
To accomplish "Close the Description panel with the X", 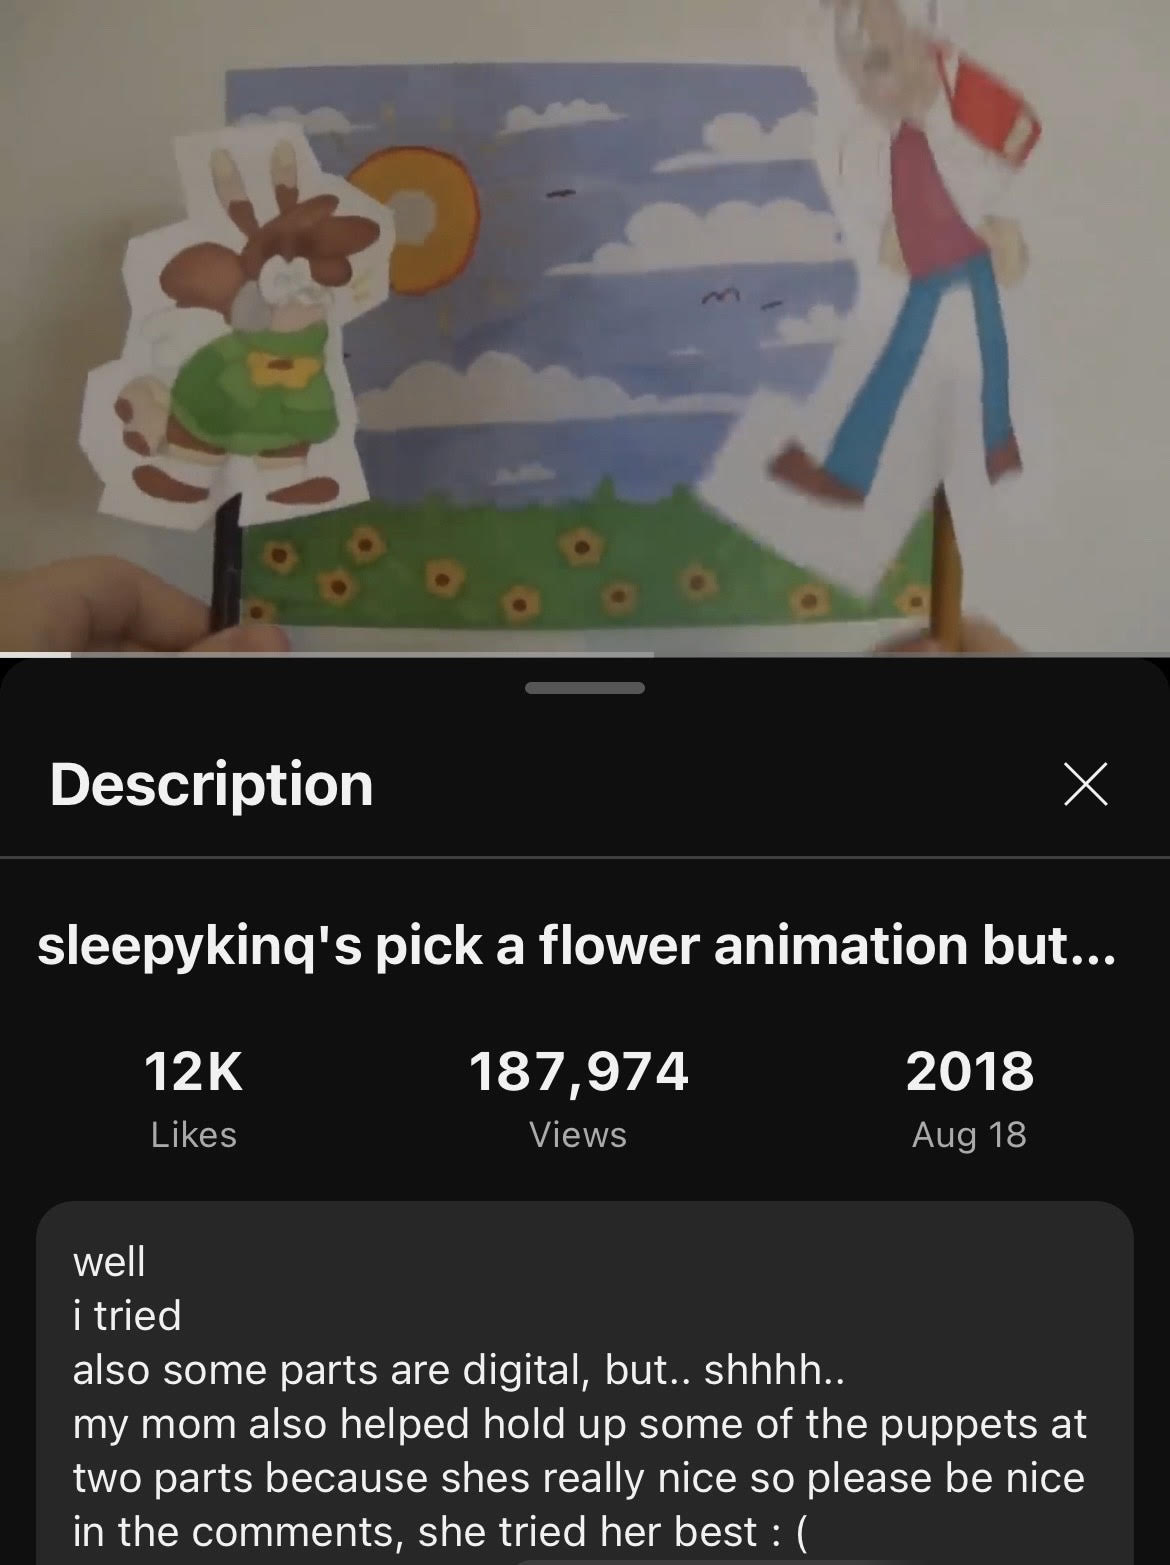I will click(1084, 783).
